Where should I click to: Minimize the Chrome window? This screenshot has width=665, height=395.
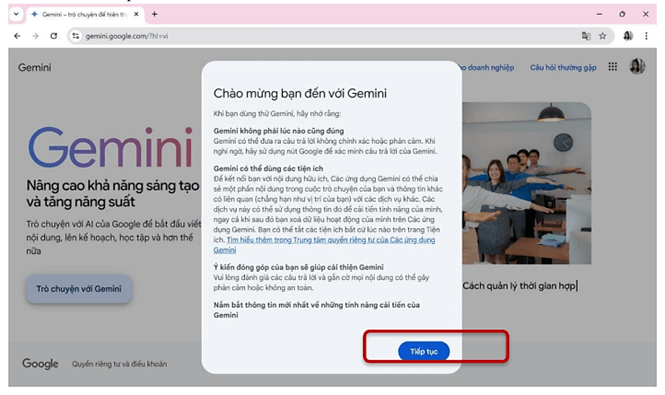pos(599,14)
